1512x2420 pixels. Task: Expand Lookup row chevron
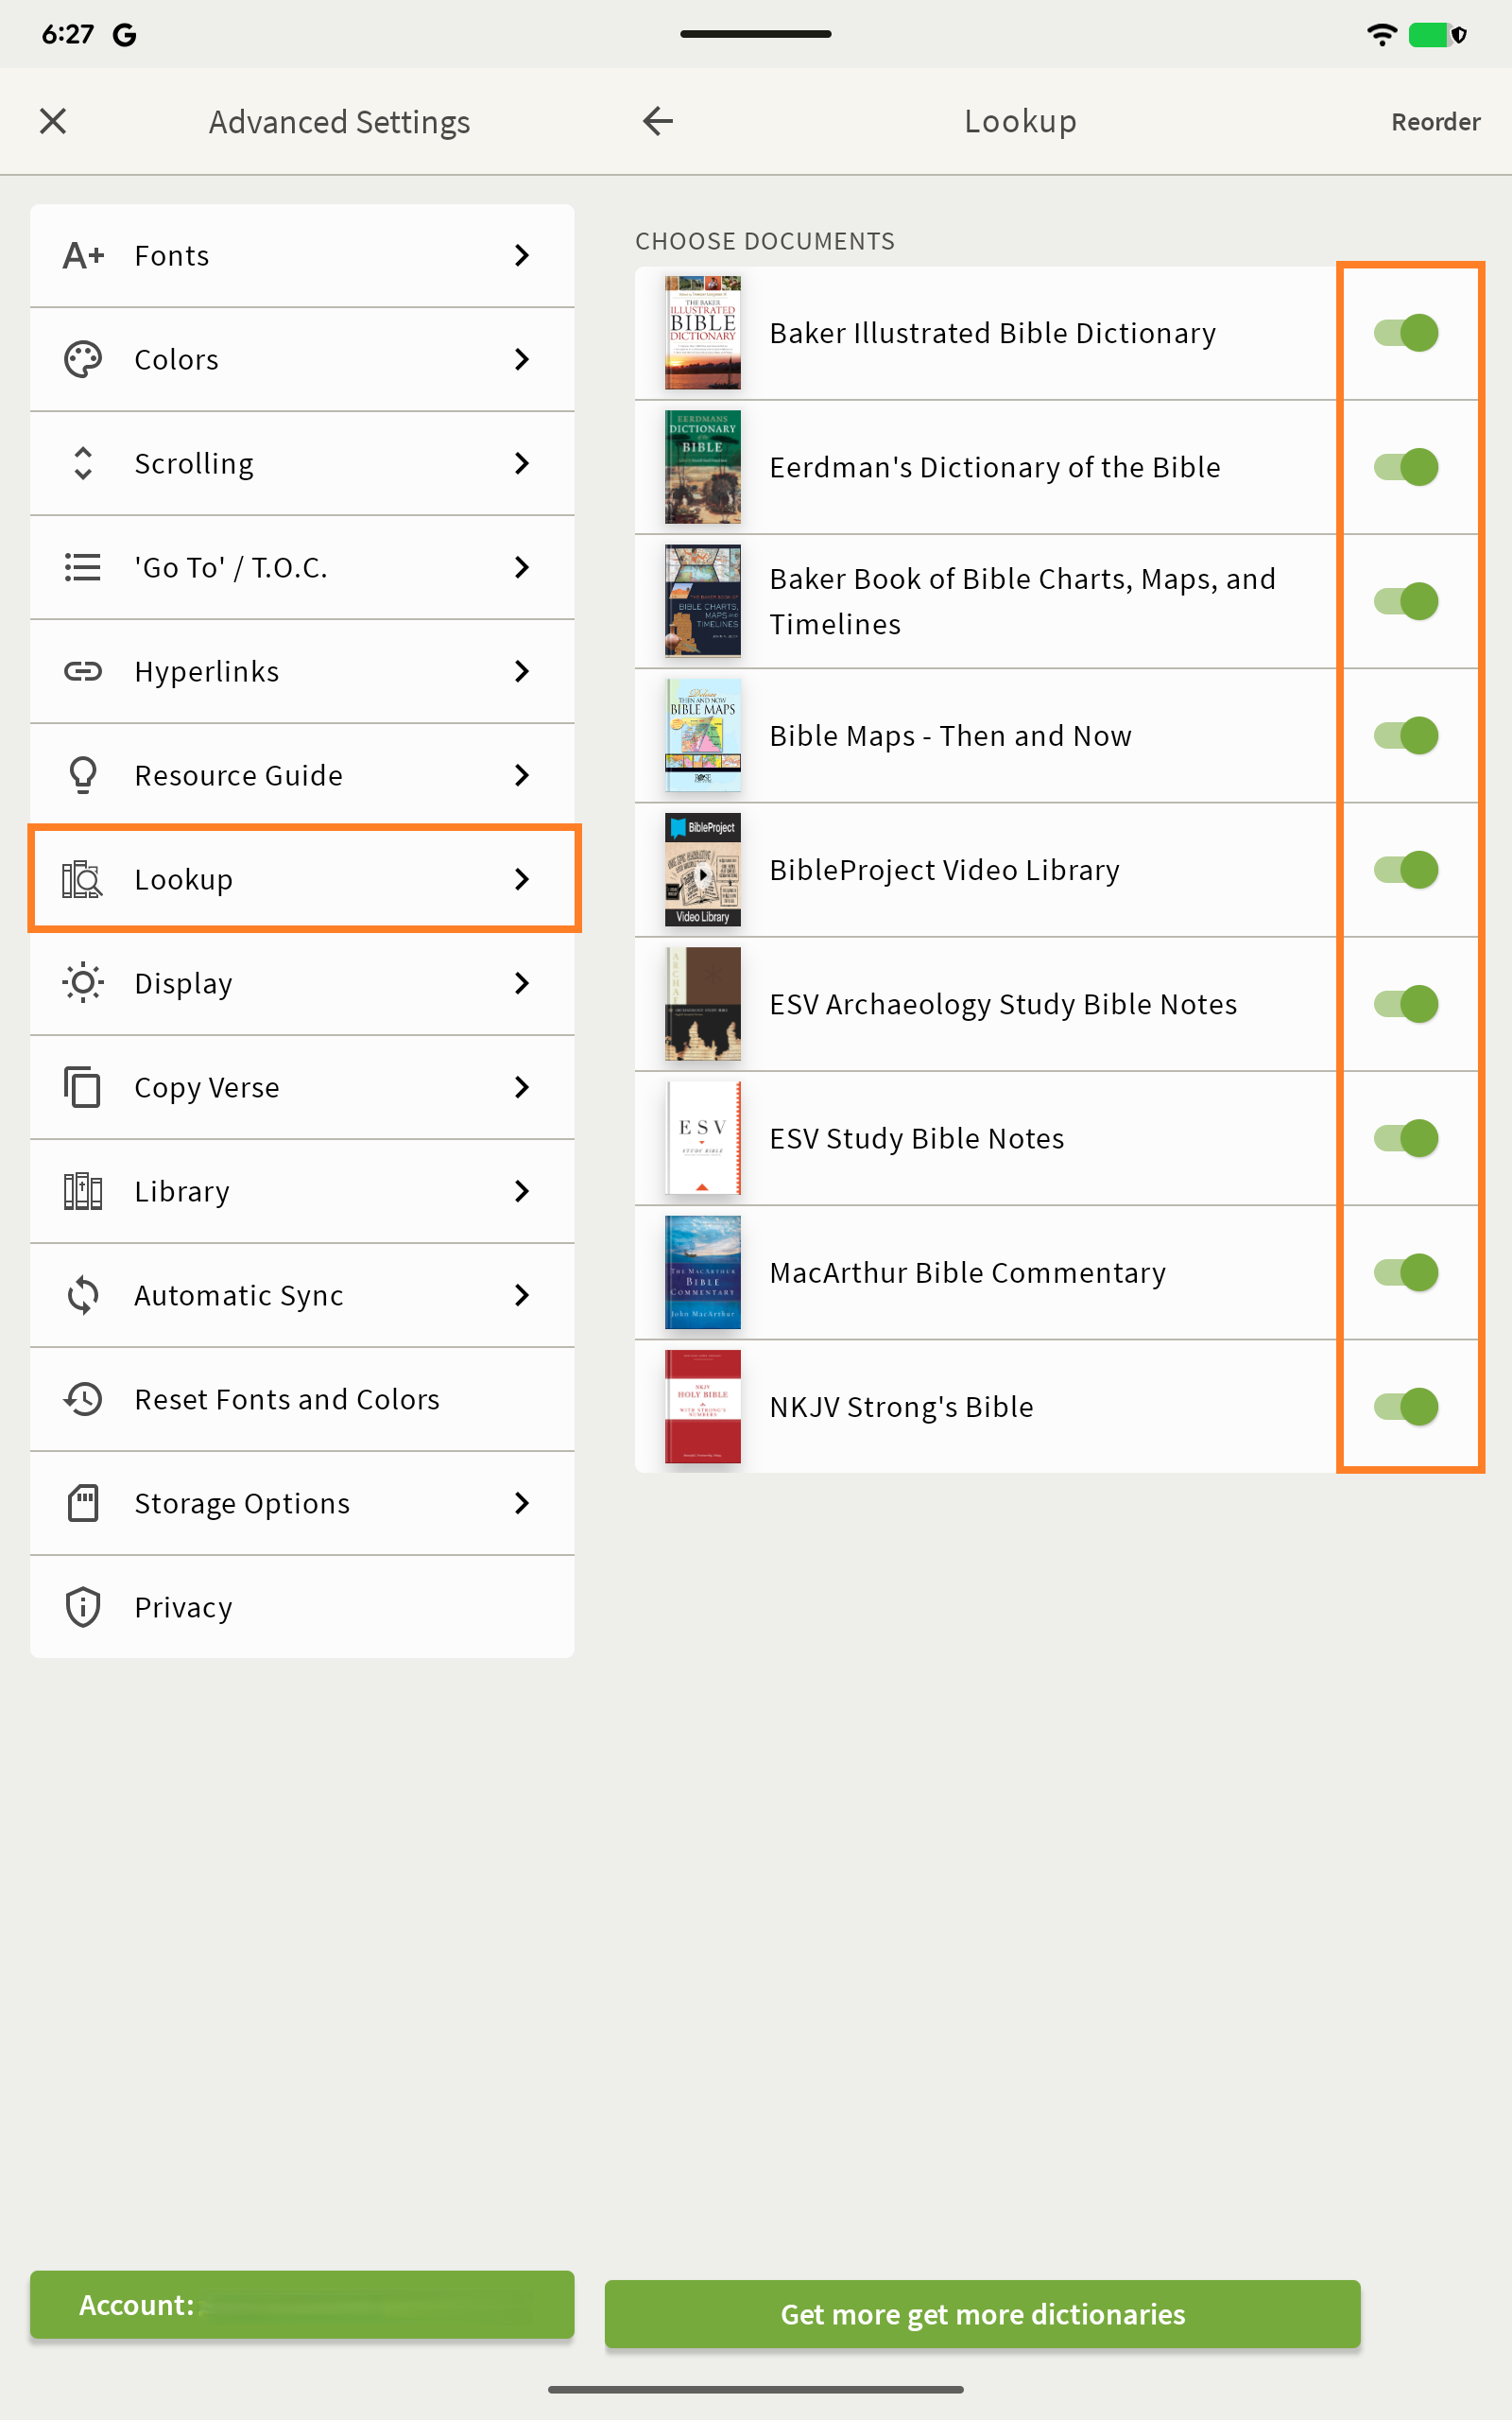(x=522, y=880)
